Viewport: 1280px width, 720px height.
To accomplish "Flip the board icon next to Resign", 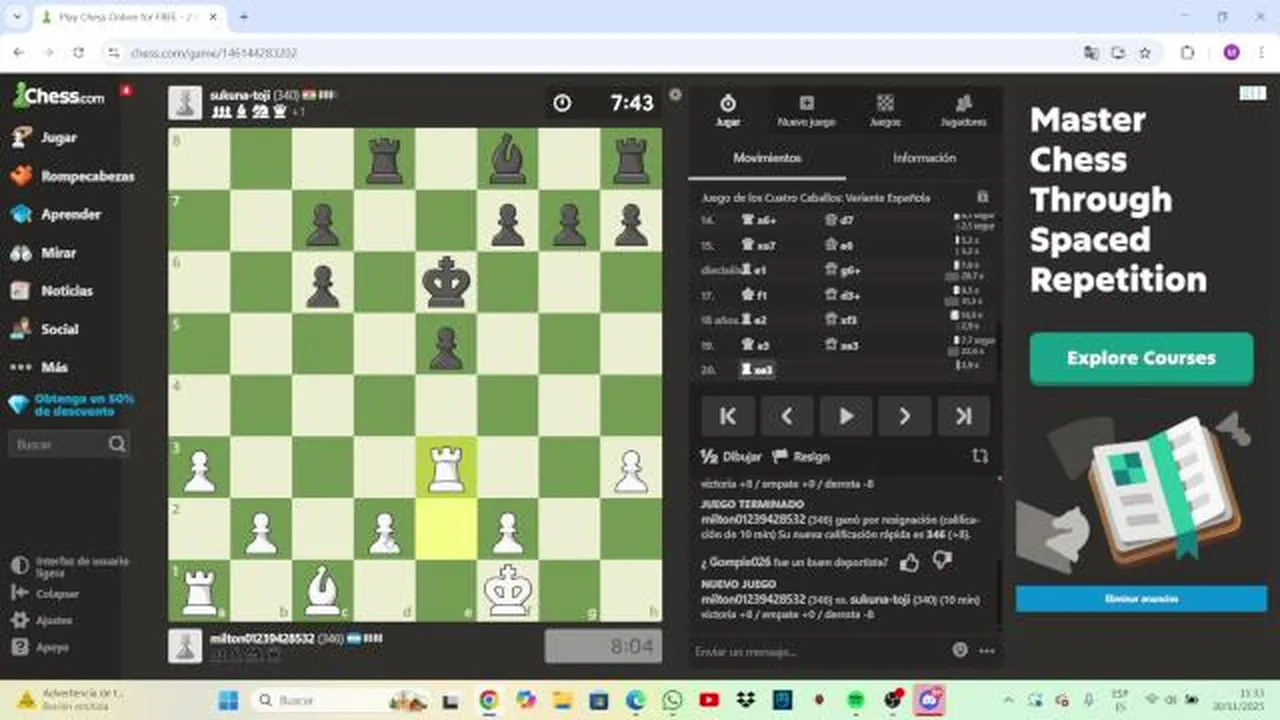I will coord(980,456).
